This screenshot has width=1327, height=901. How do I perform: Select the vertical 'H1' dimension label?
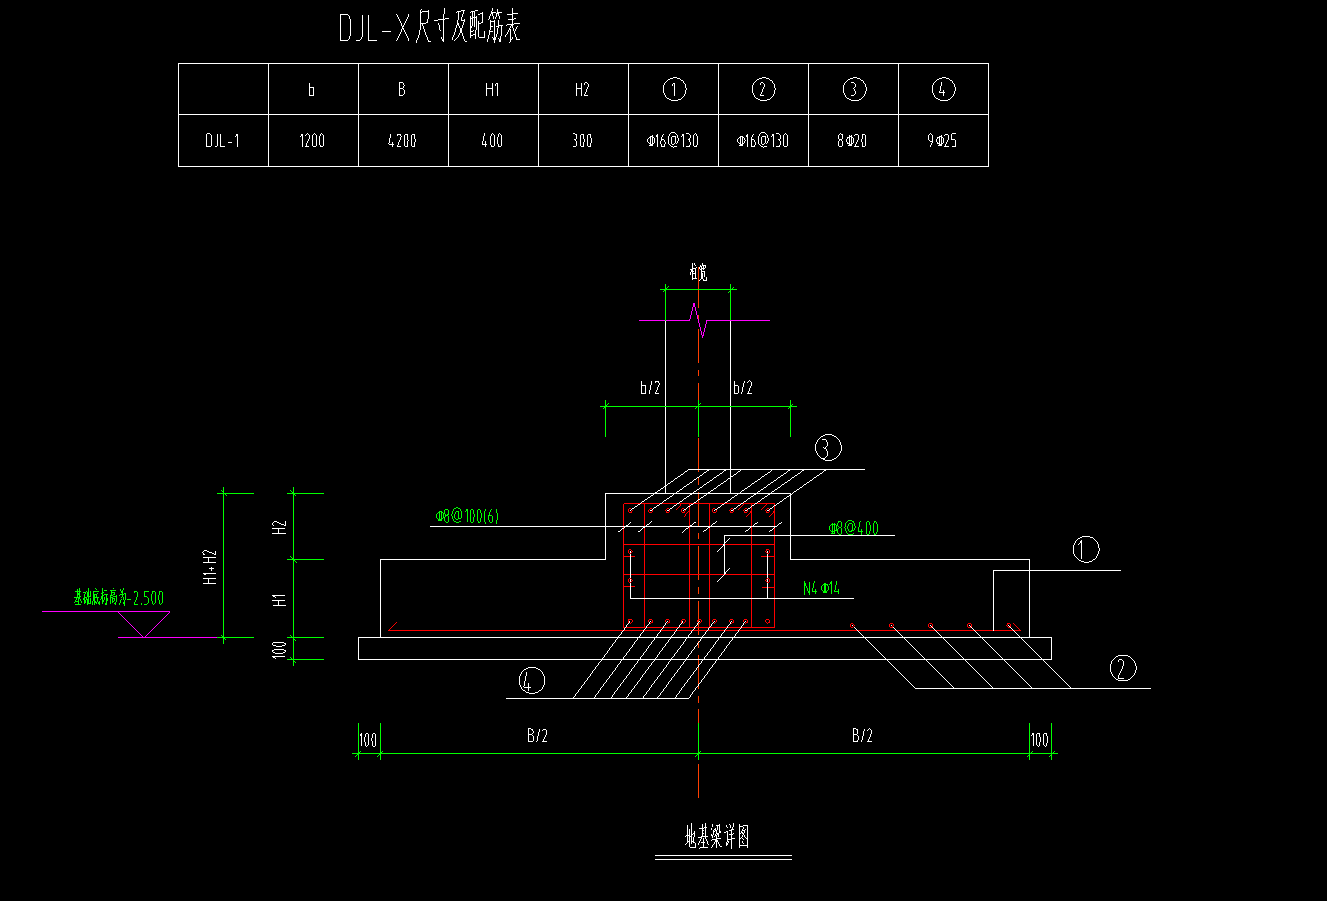[281, 599]
